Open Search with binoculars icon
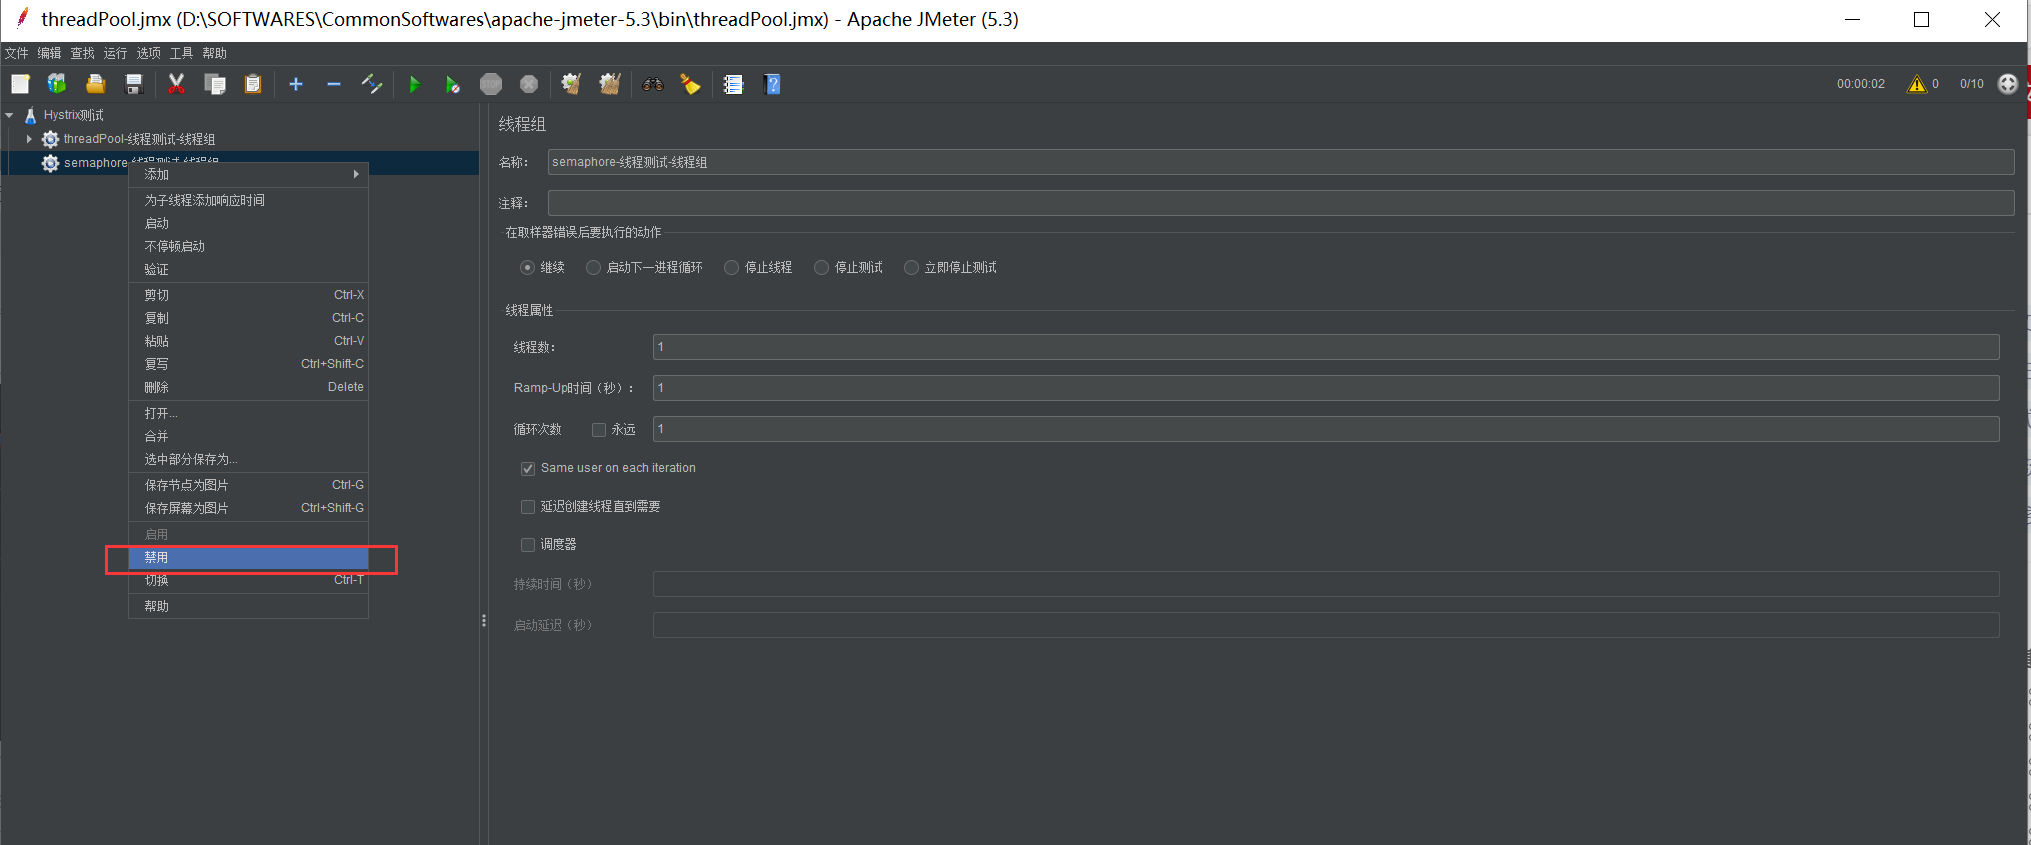2031x845 pixels. [x=653, y=84]
